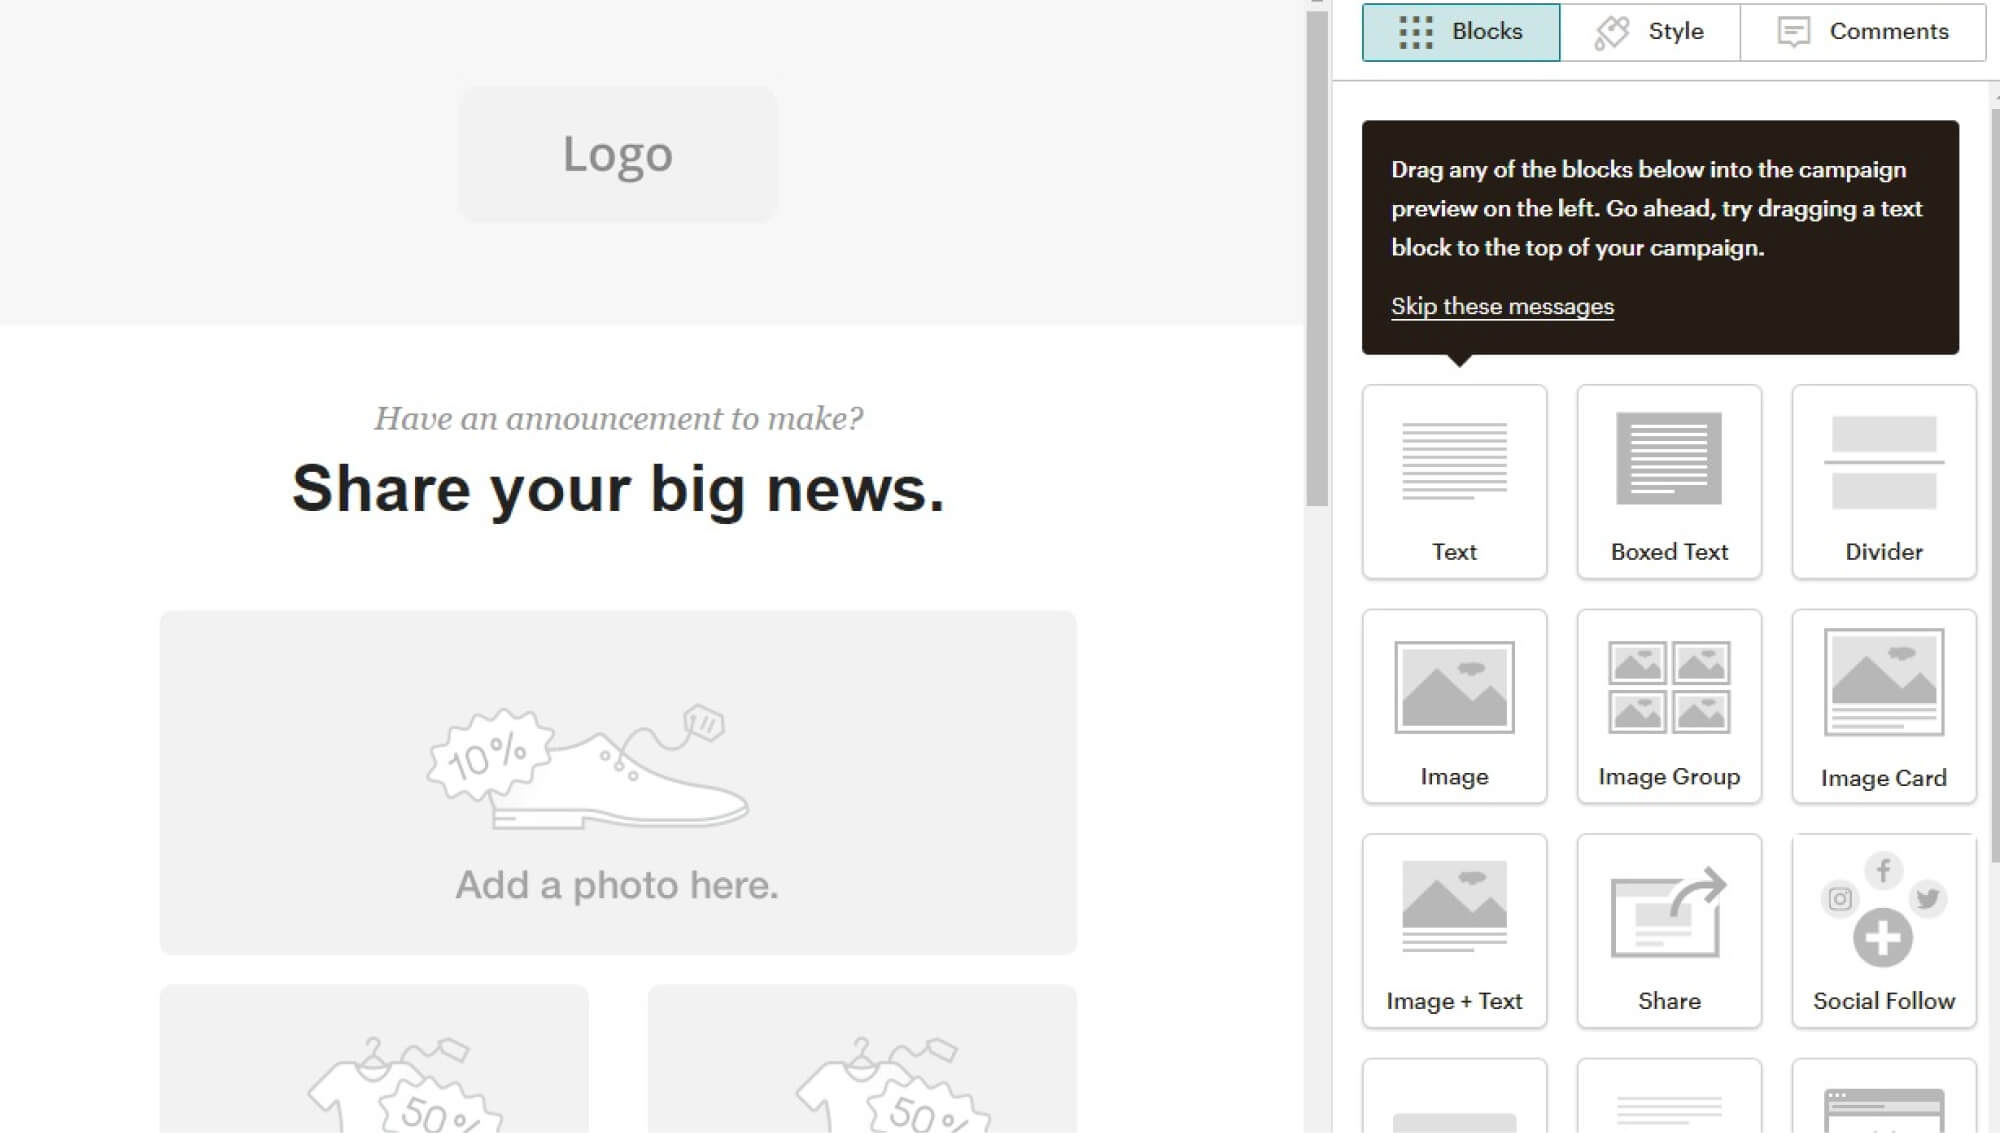
Task: Select the Social Follow block type
Action: tap(1885, 930)
